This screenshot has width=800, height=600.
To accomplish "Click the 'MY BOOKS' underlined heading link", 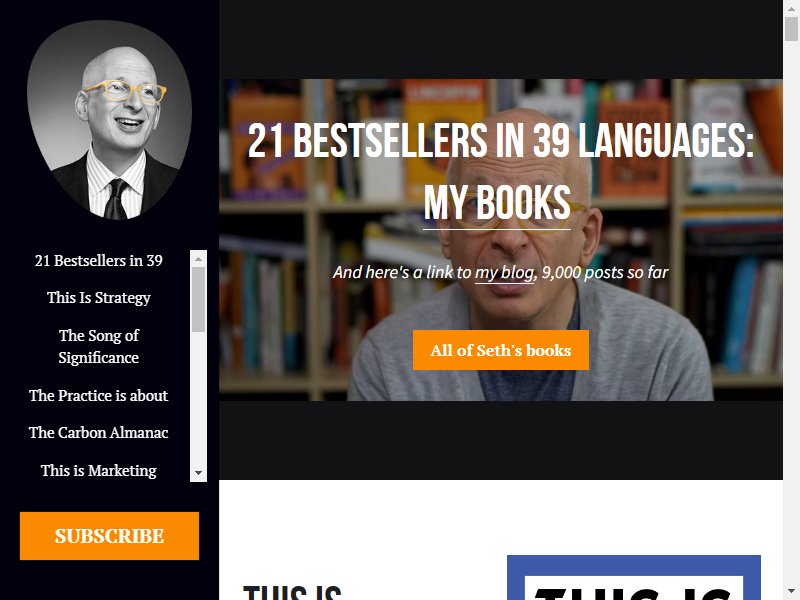I will click(497, 203).
